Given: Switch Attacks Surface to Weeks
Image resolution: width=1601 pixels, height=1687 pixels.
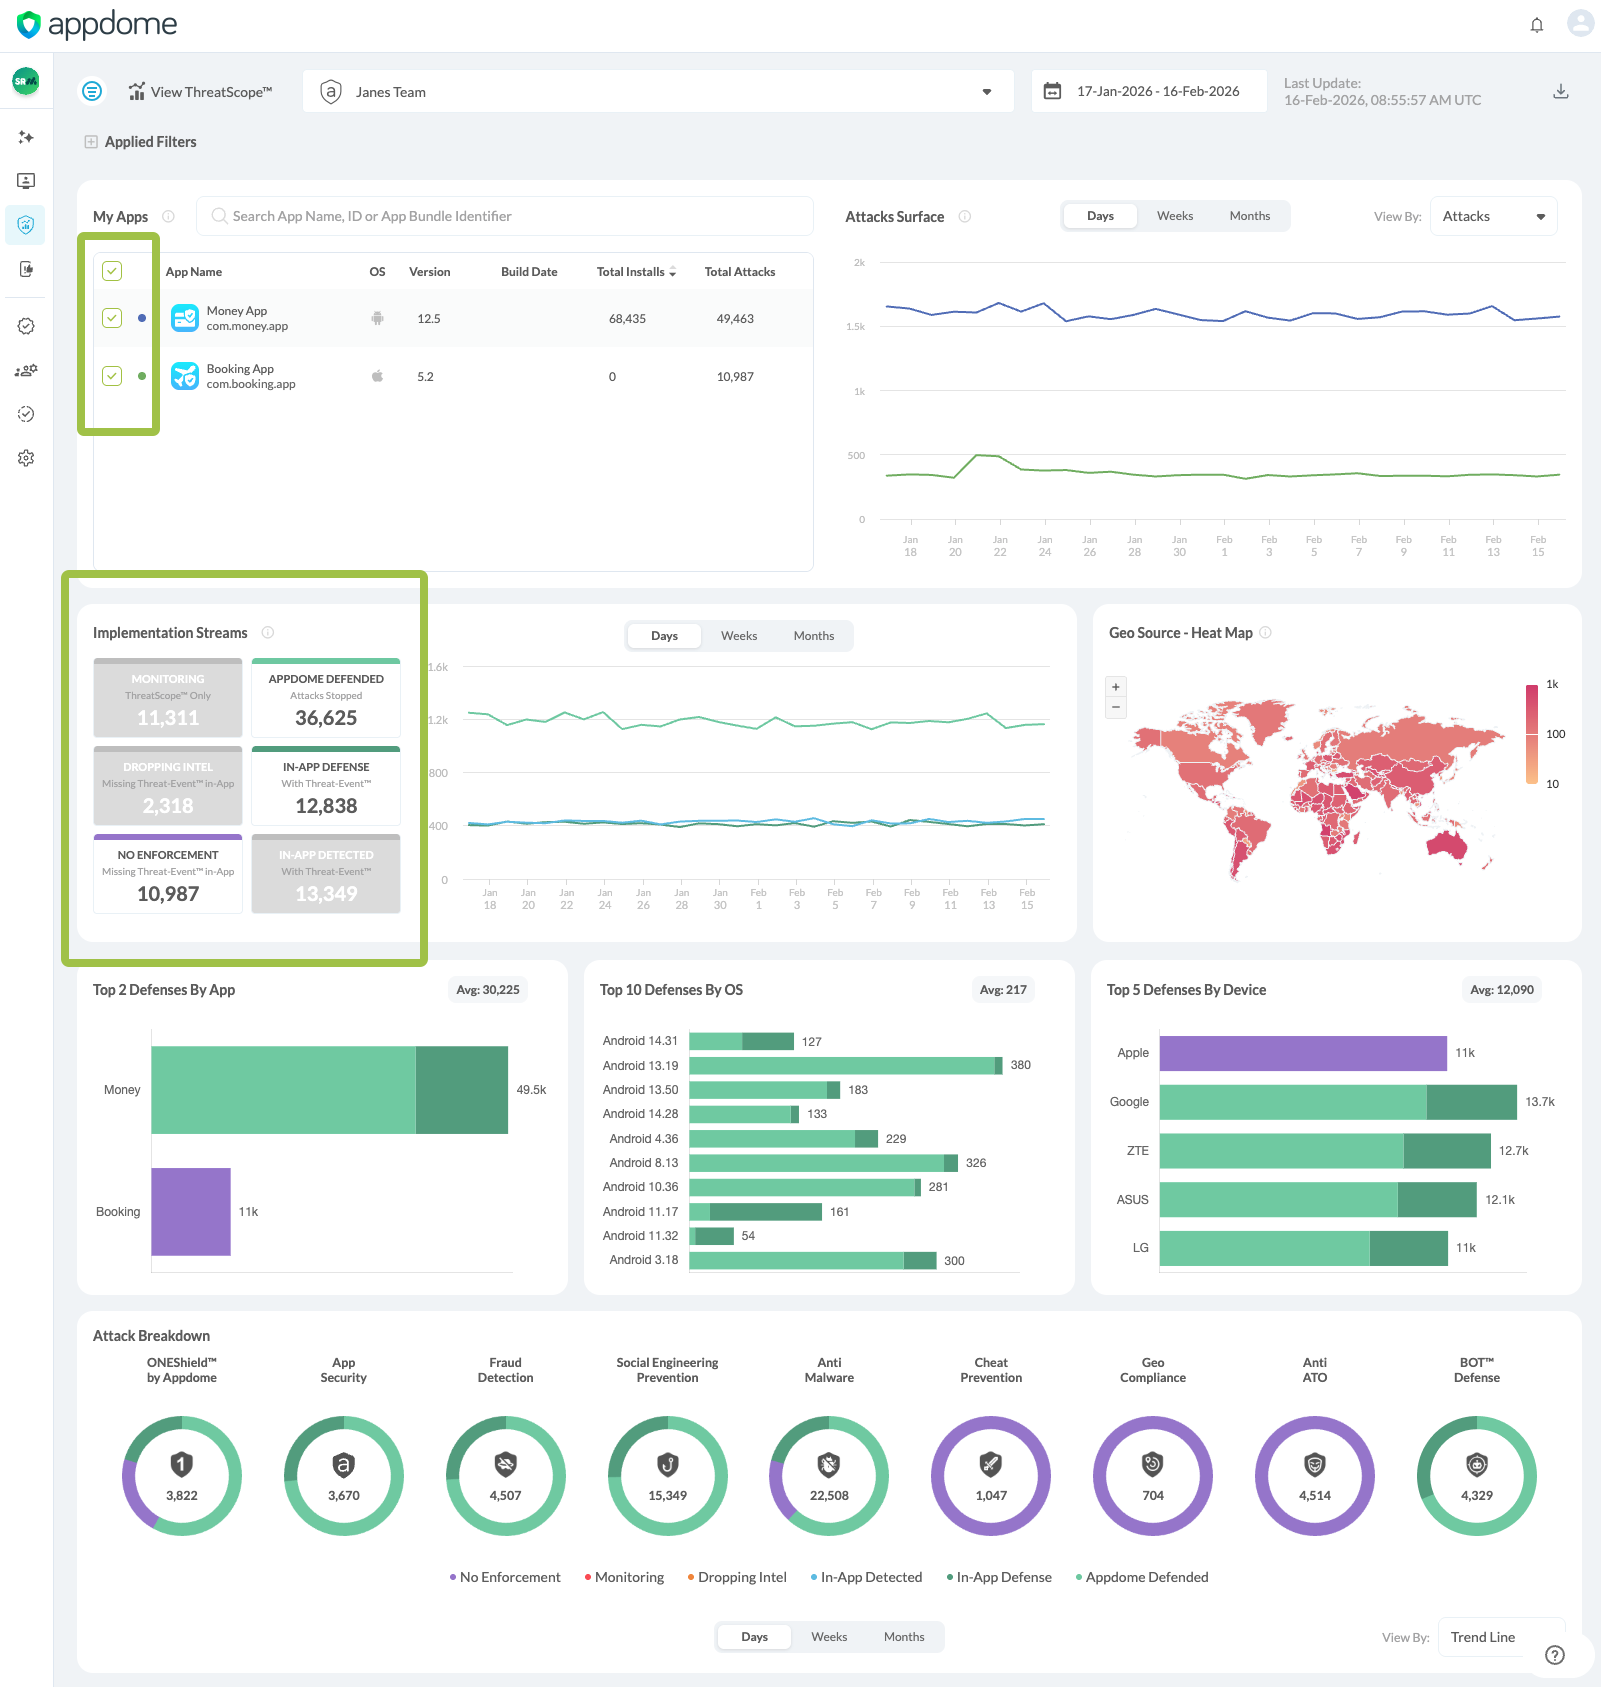Looking at the screenshot, I should (1175, 216).
